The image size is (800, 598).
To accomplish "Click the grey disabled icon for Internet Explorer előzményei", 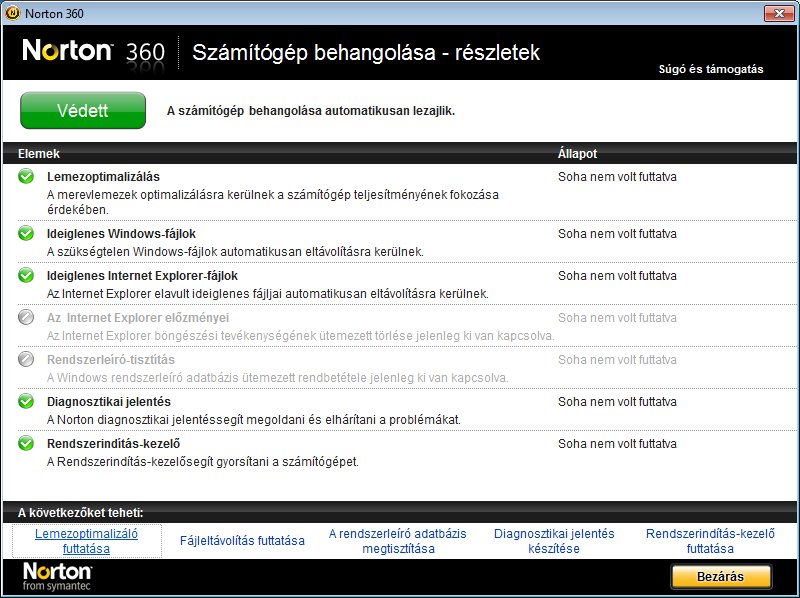I will tap(26, 318).
